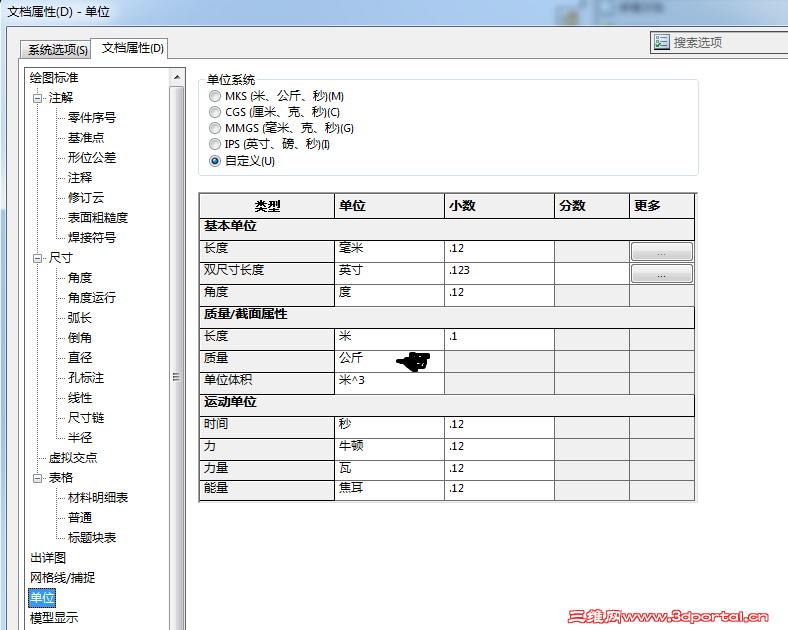Screen dimensions: 788x630
Task: Select MMGS (毫米、克、秒) unit system
Action: point(215,128)
